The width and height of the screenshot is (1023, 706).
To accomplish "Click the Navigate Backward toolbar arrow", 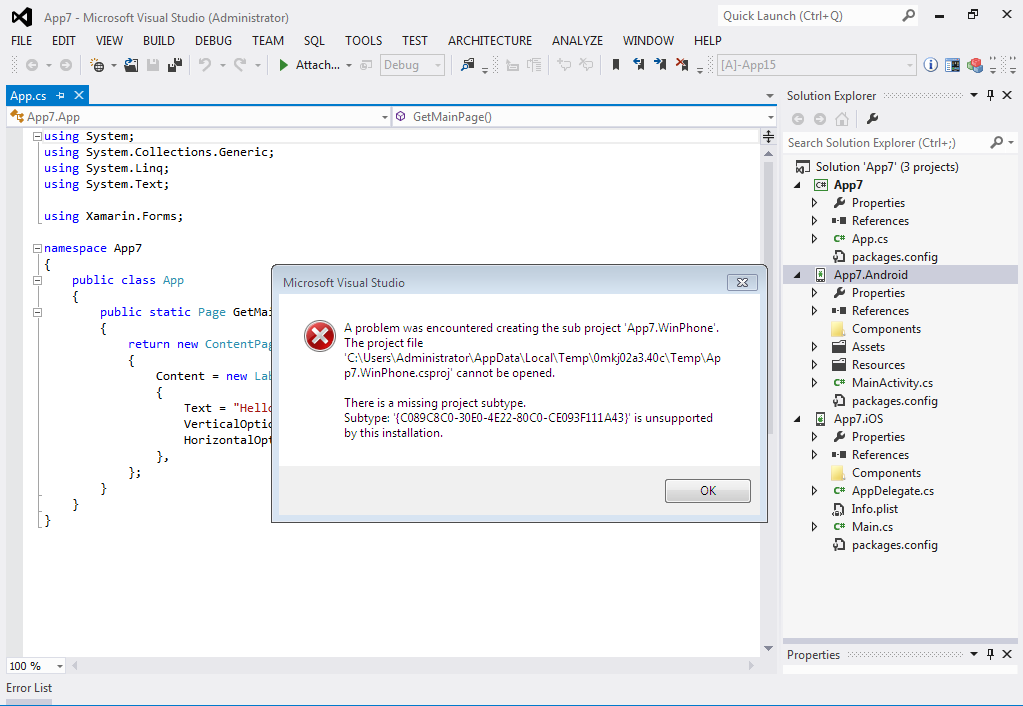I will [31, 65].
